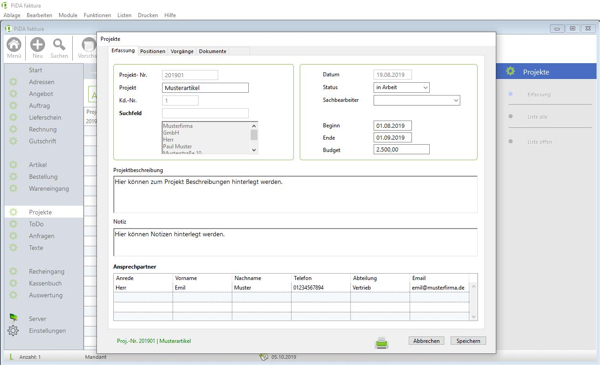Select the Erfassung tab
The height and width of the screenshot is (365, 600).
pyautogui.click(x=123, y=51)
